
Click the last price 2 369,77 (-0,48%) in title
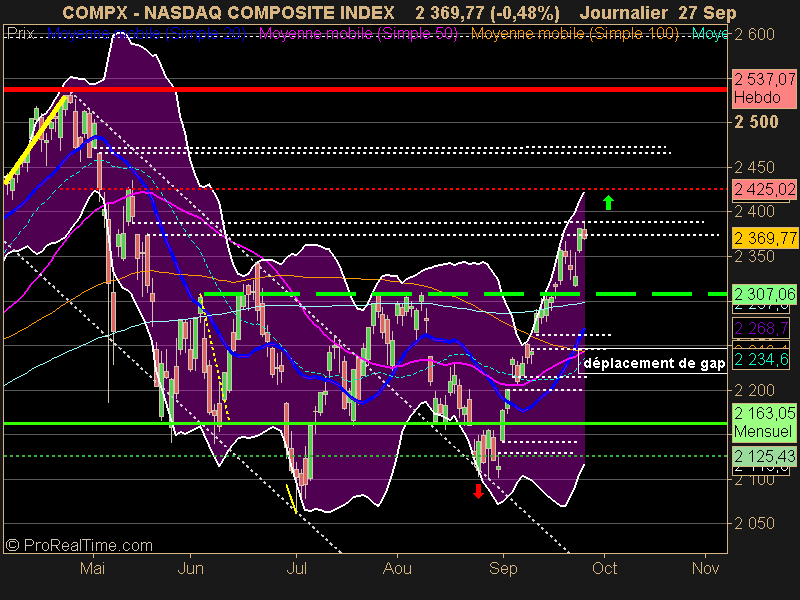[x=487, y=12]
